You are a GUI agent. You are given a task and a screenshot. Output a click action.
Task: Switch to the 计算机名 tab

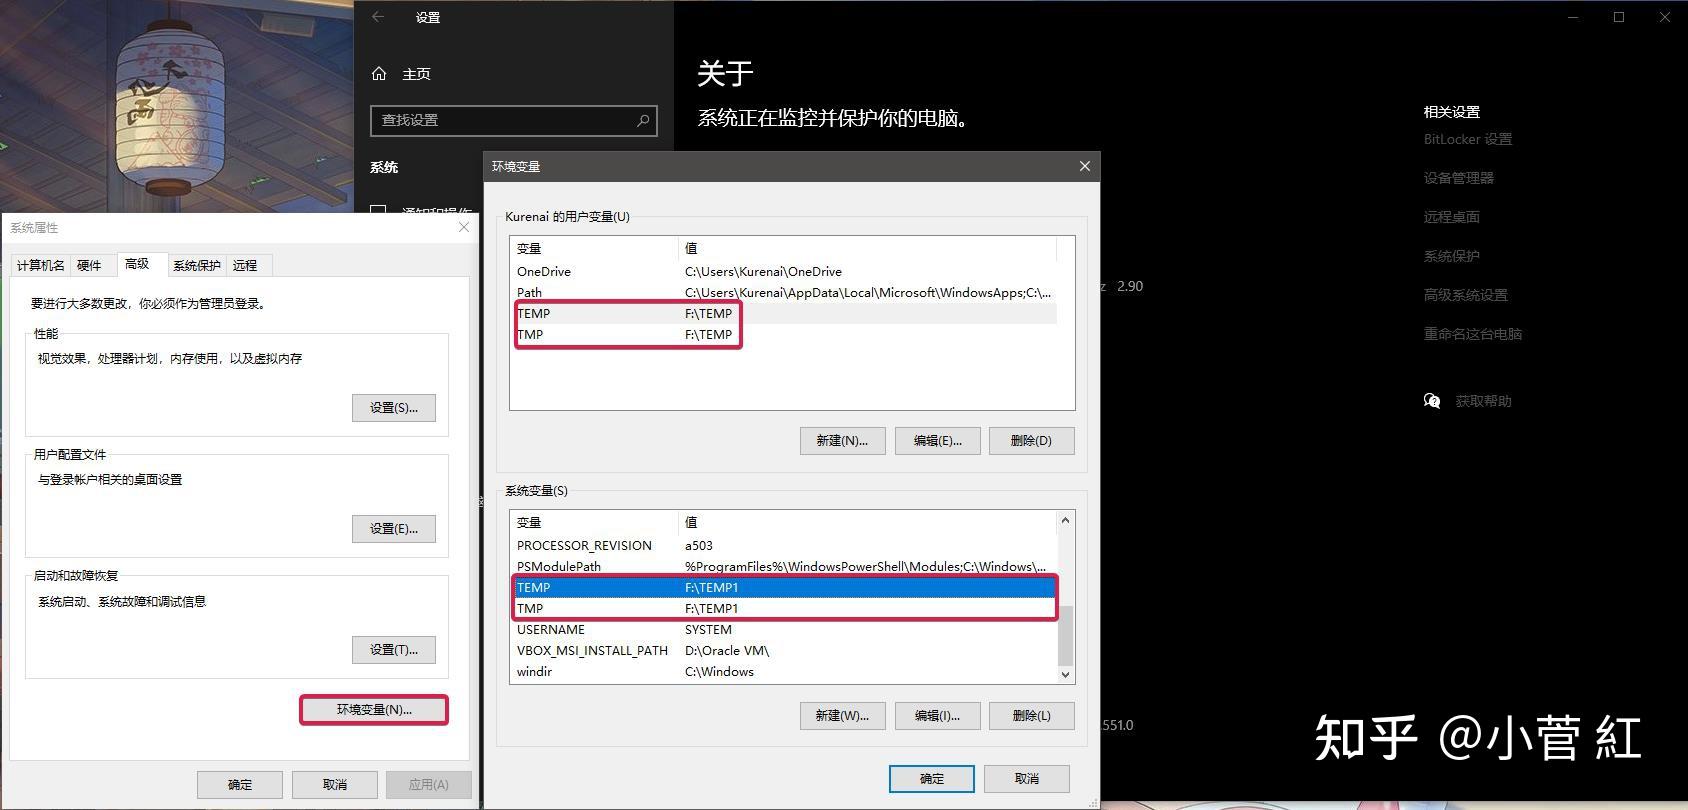(40, 265)
